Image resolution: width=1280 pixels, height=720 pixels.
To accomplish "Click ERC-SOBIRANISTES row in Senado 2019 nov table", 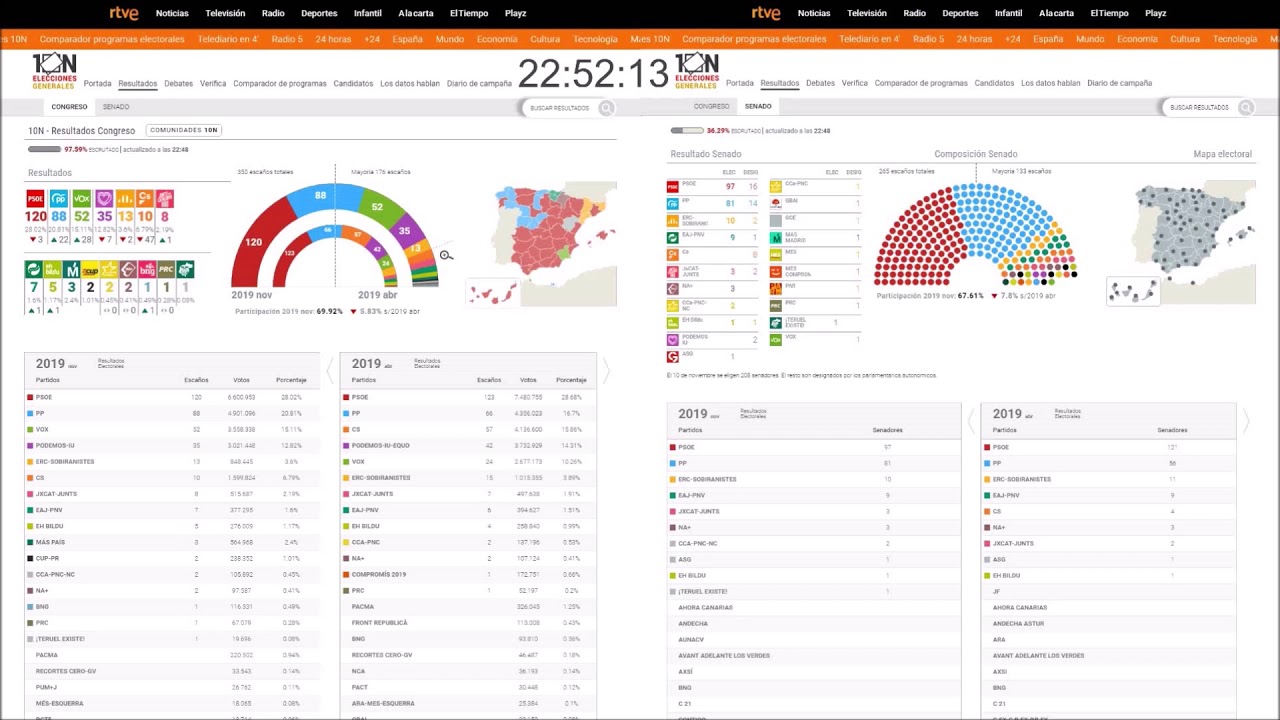I will 813,479.
